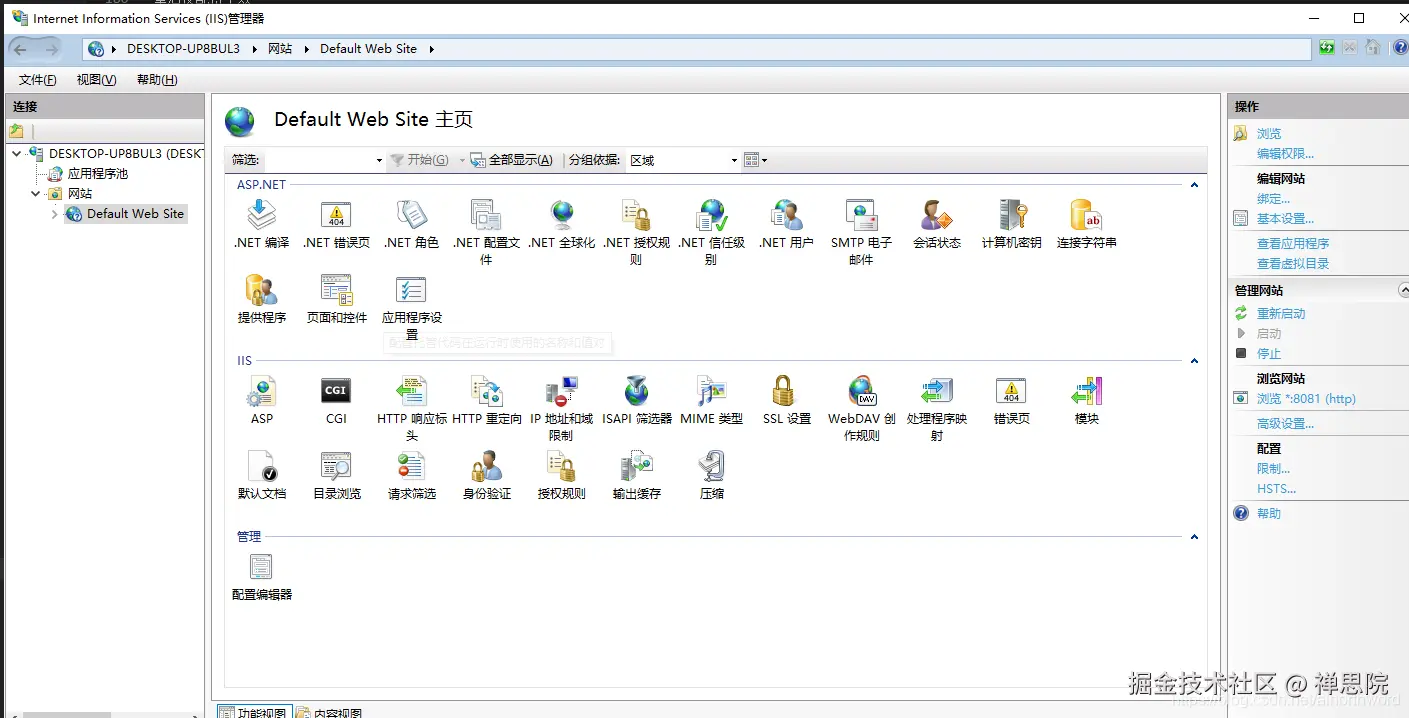This screenshot has width=1409, height=718.
Task: Open the 身份验证 feature
Action: (x=486, y=467)
